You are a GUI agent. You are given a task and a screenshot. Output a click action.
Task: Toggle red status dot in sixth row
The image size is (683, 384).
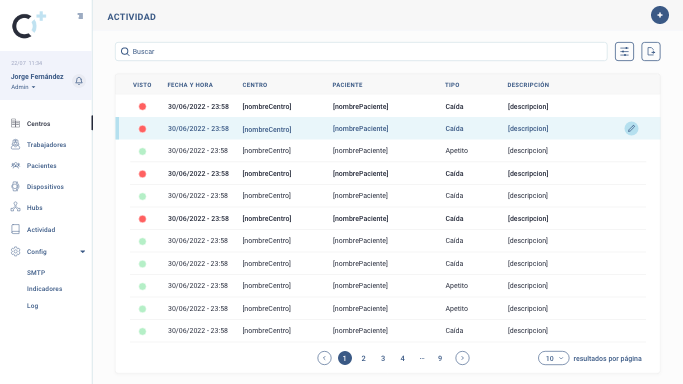point(142,219)
